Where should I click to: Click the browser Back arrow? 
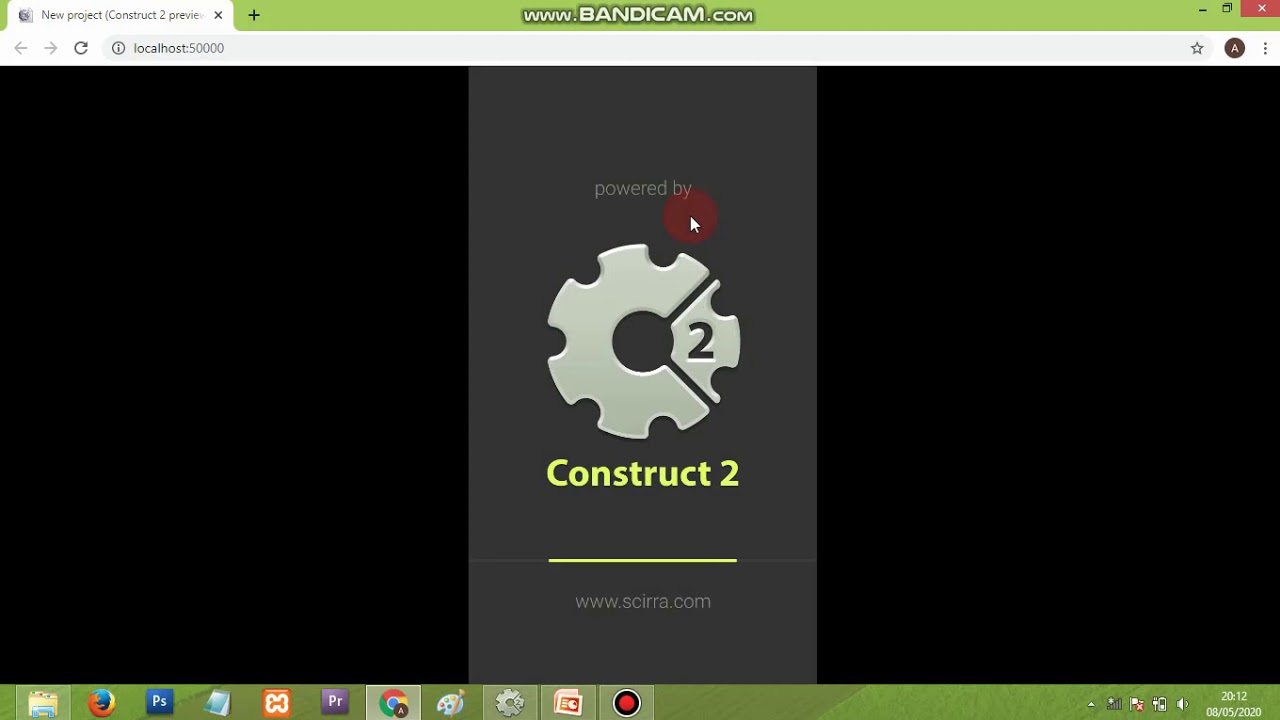point(21,48)
